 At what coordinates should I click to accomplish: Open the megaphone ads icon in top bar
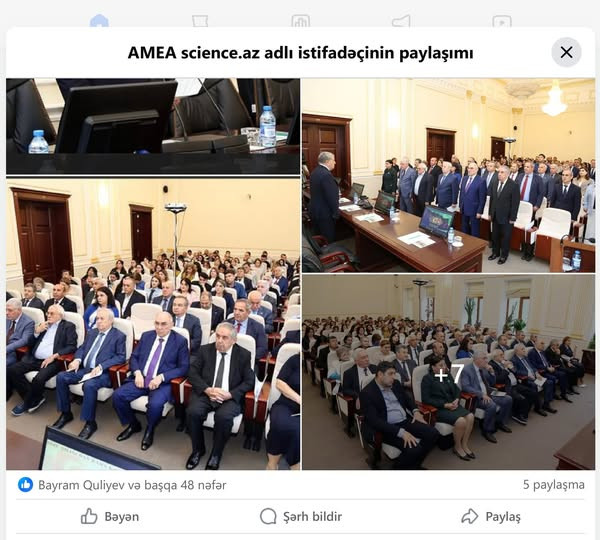(401, 21)
